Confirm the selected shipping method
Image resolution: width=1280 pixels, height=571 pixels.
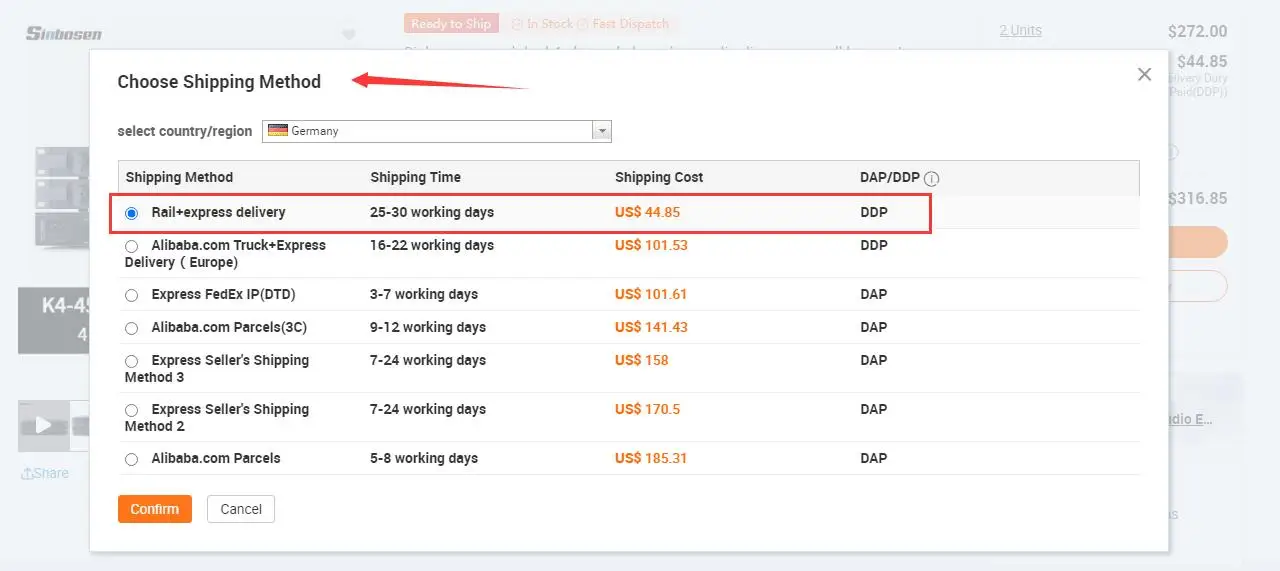(x=154, y=509)
